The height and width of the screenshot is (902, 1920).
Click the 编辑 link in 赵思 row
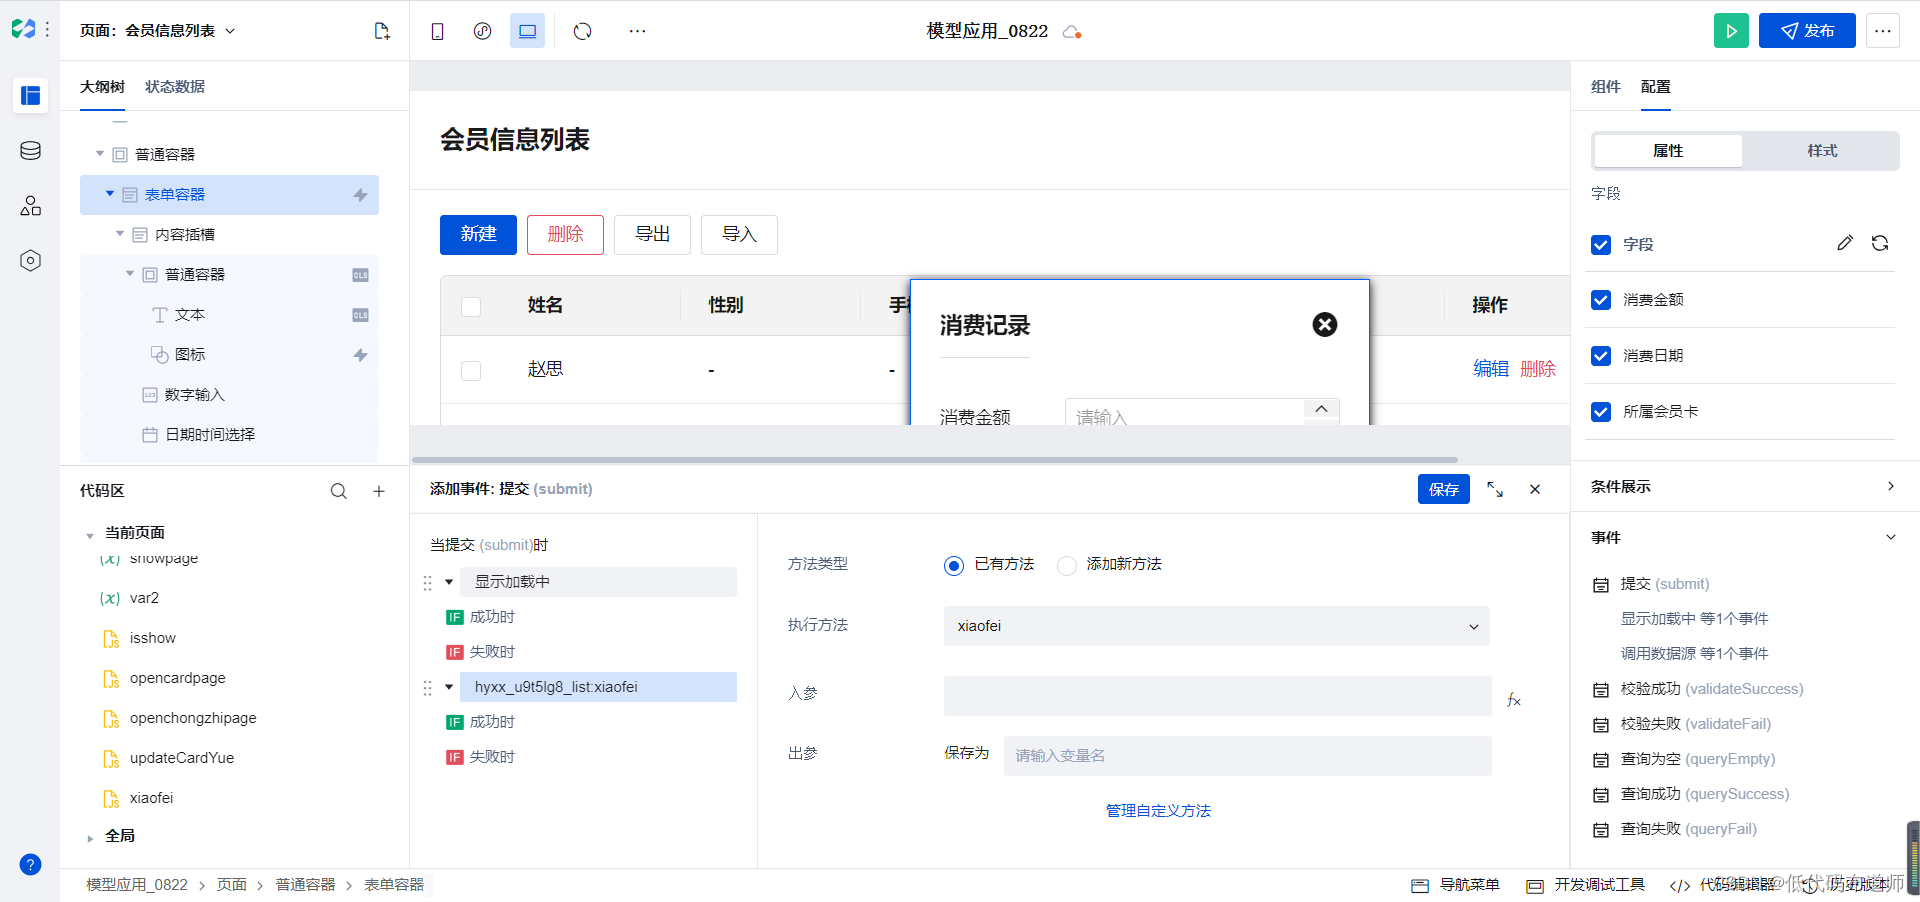pos(1491,369)
